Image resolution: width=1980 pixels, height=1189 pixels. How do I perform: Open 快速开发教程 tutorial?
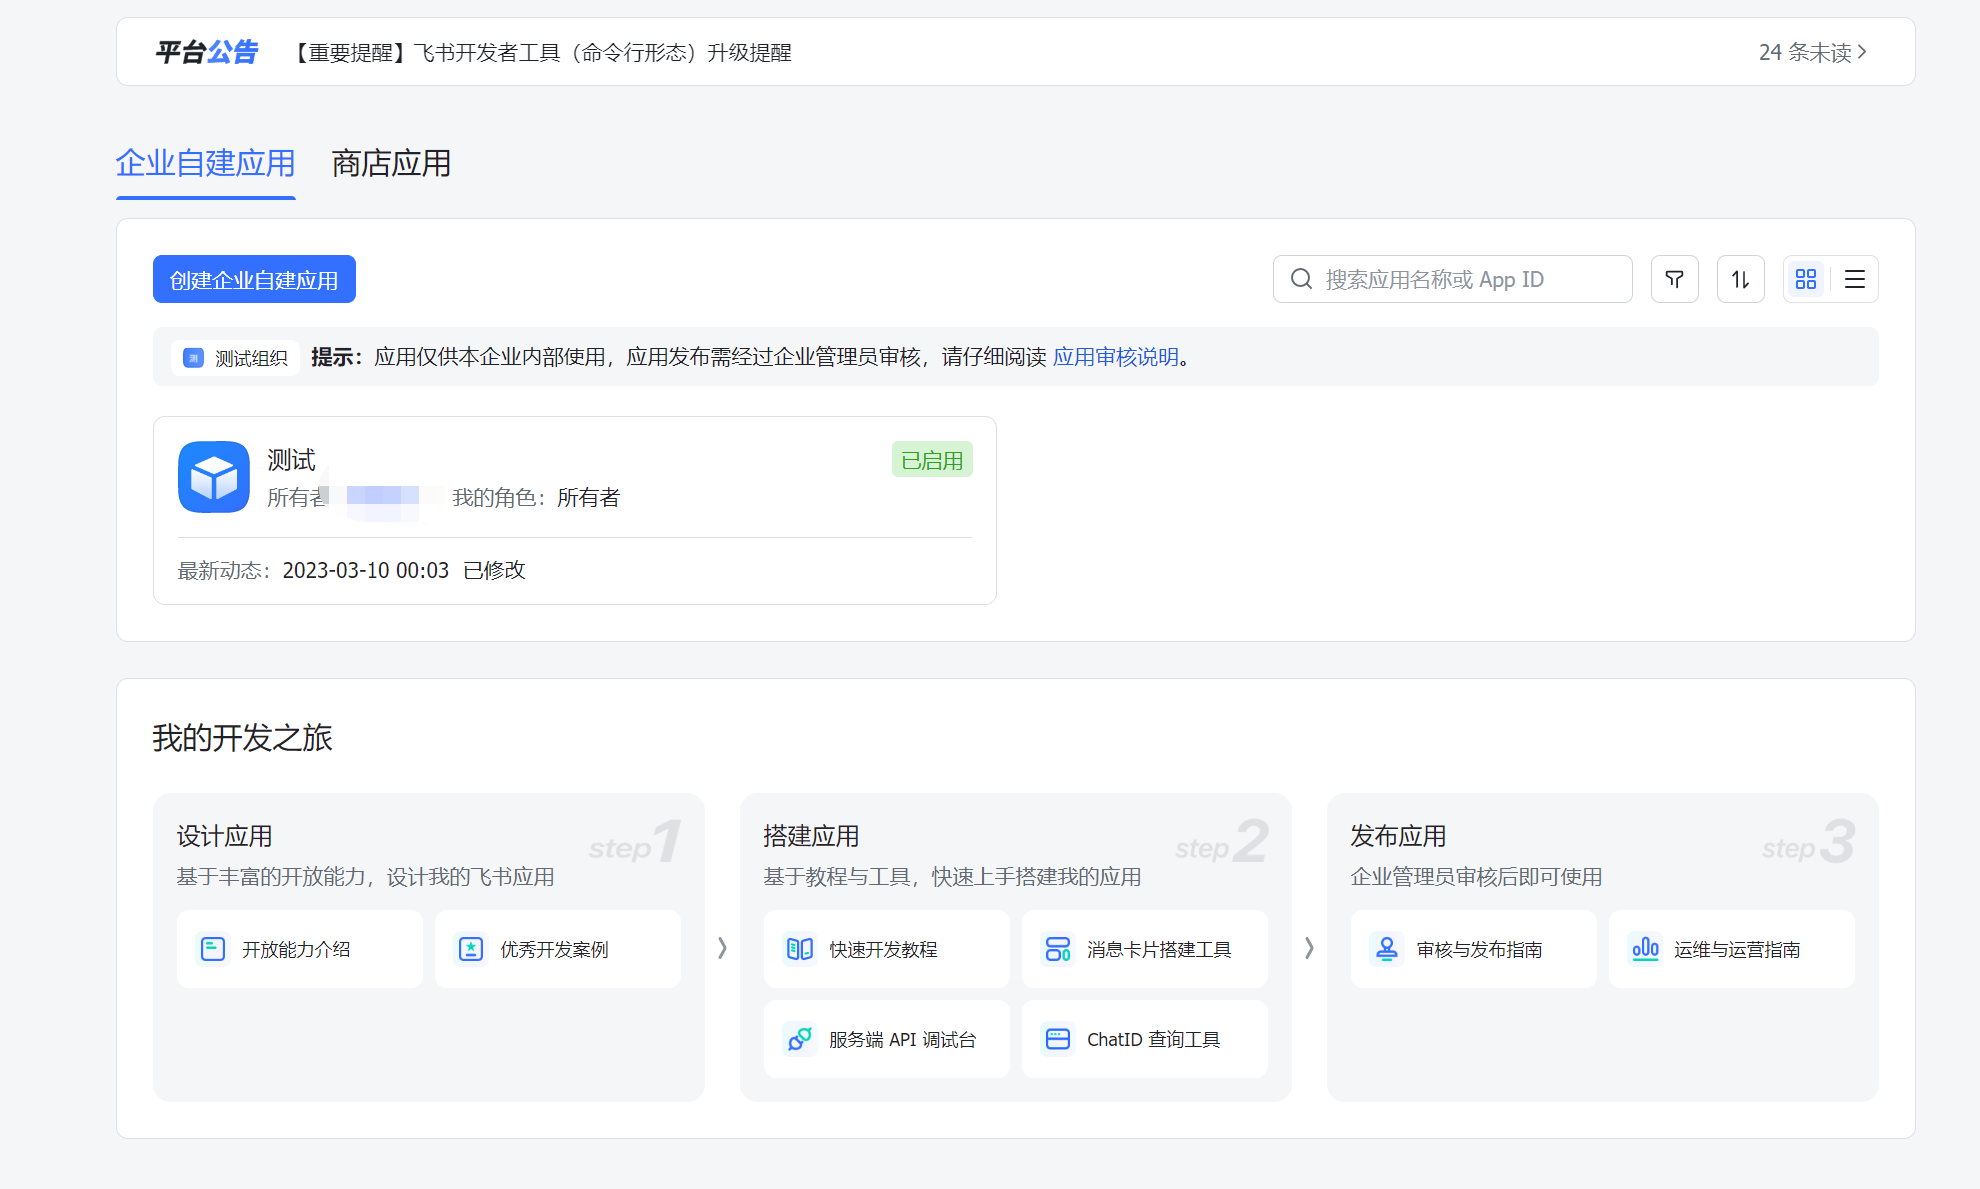click(886, 949)
